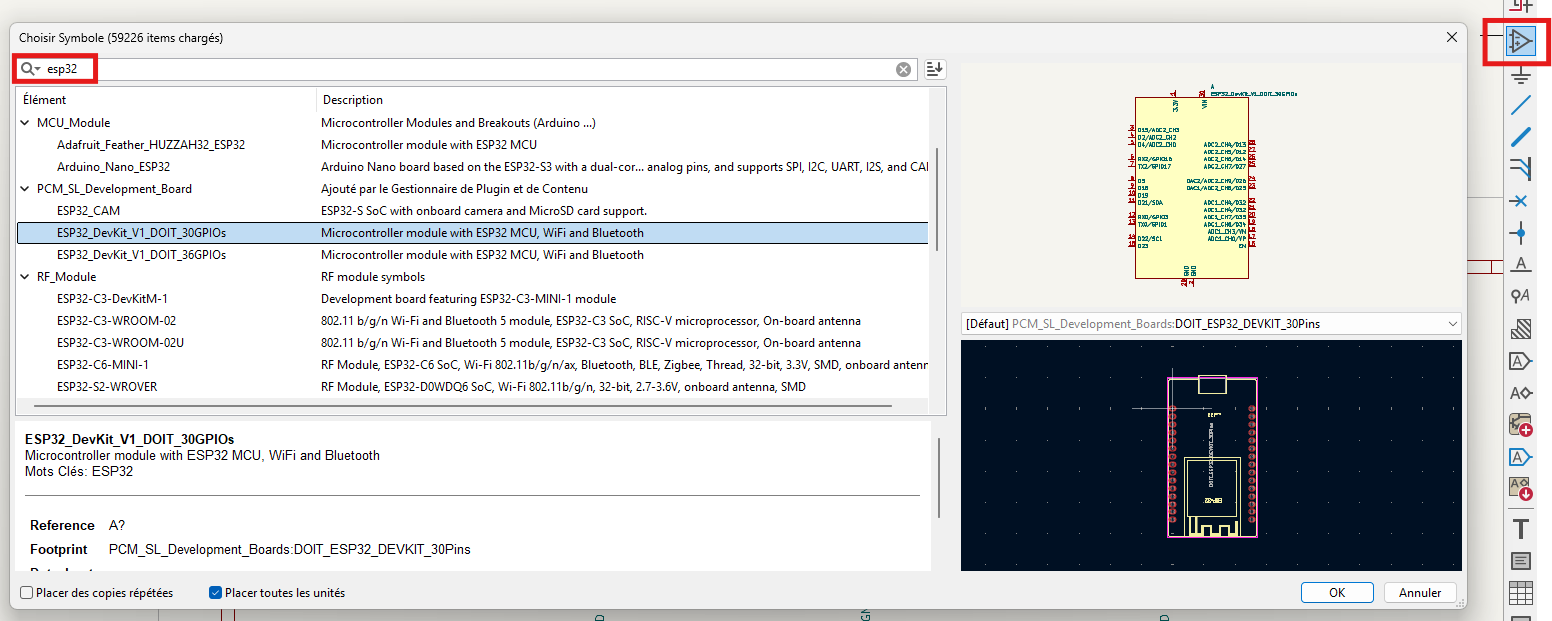Select ESP32-C3-WROOM-02 symbol
Viewport: 1552px width, 621px height.
[116, 321]
